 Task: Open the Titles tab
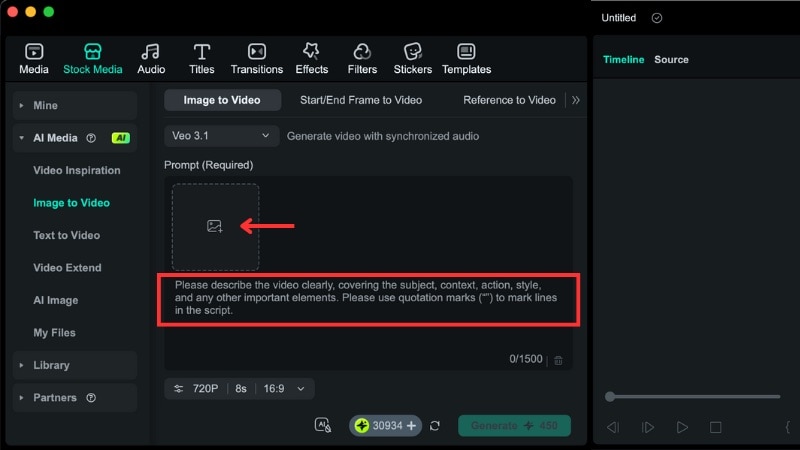pyautogui.click(x=202, y=59)
